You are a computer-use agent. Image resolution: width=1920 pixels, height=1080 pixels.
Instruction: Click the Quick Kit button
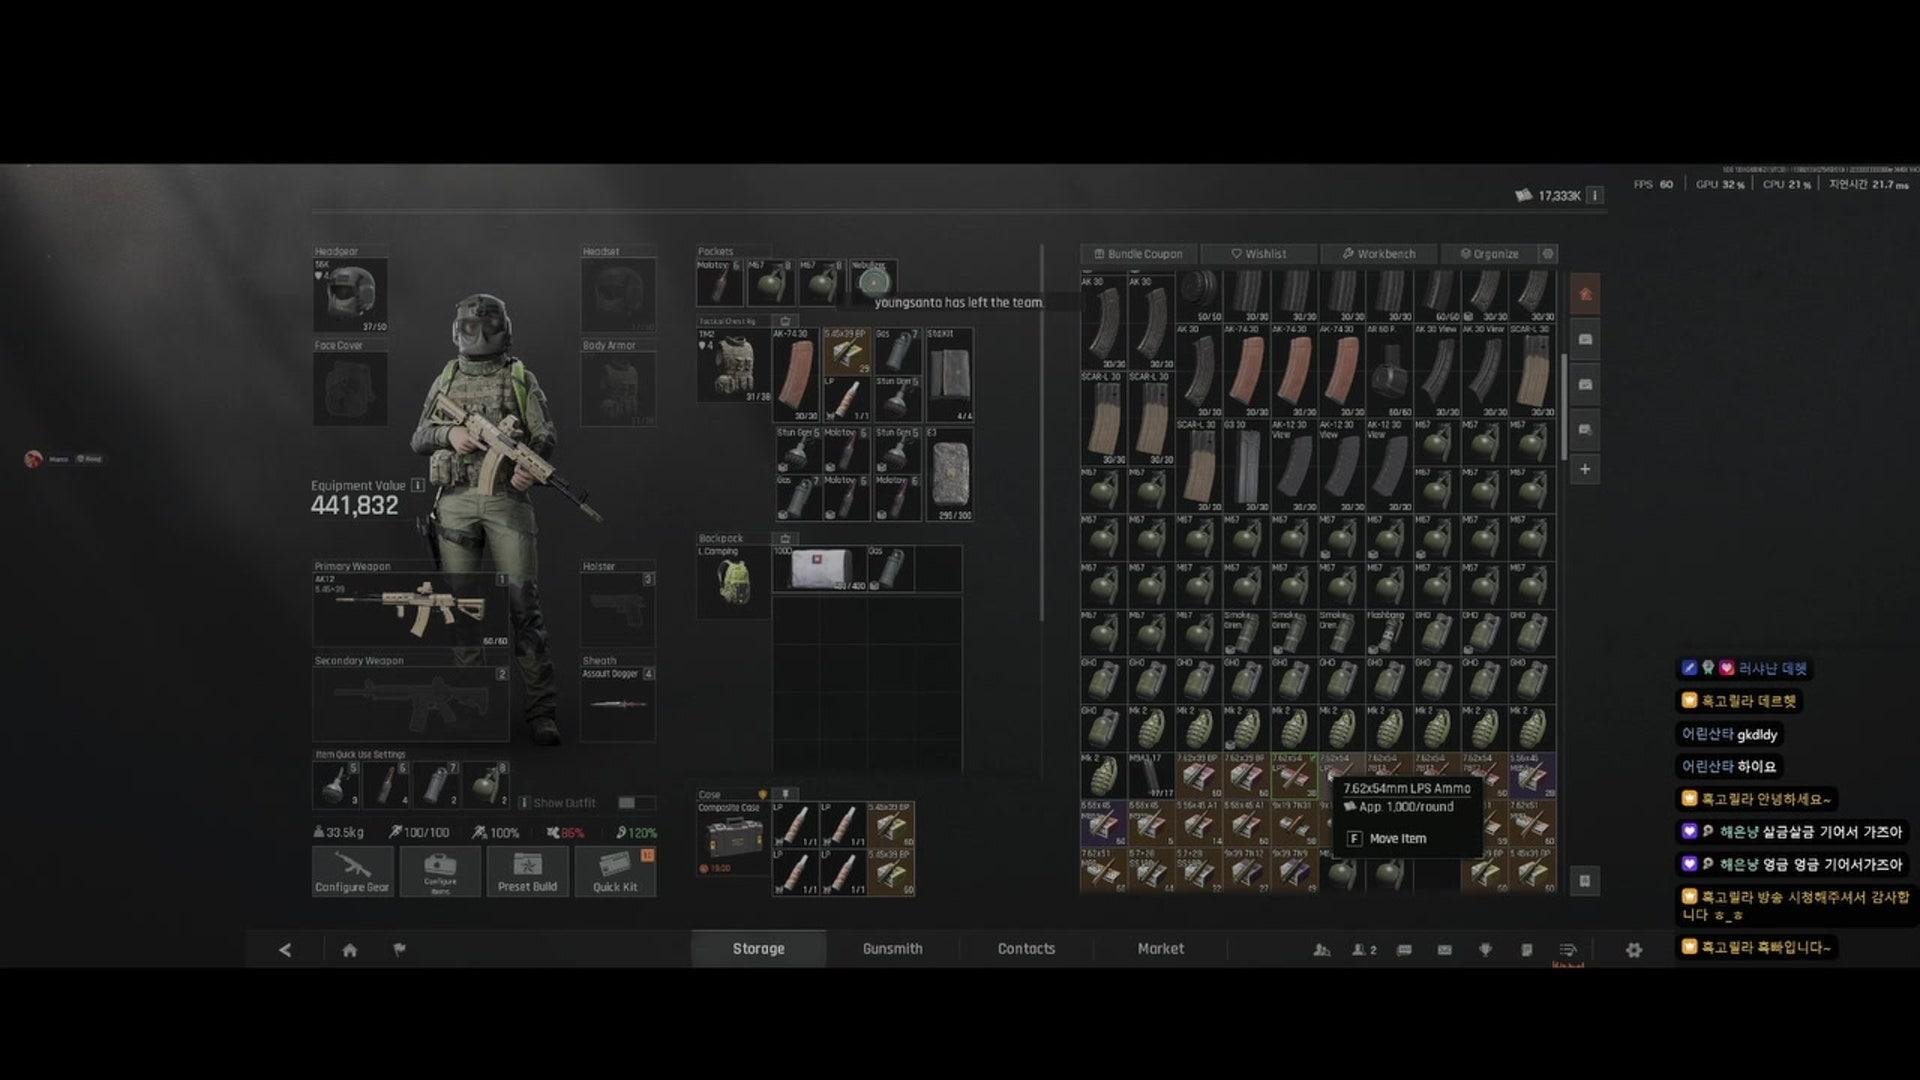pos(615,872)
